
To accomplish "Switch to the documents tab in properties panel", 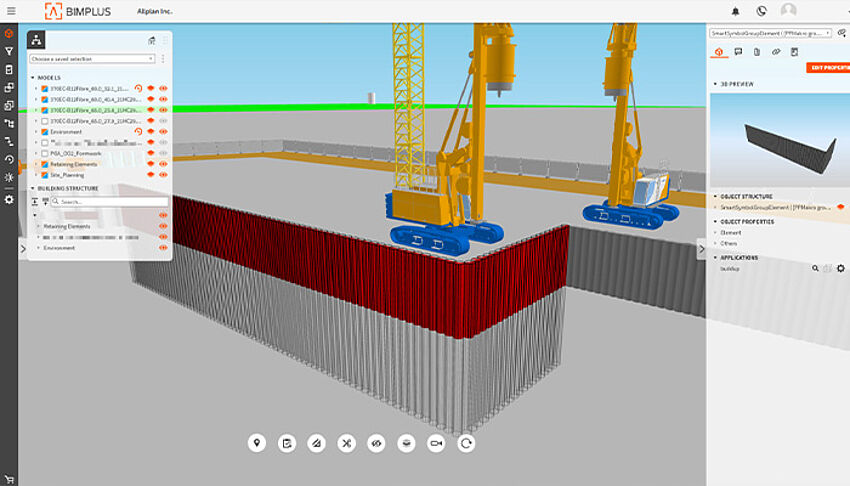I will 756,51.
